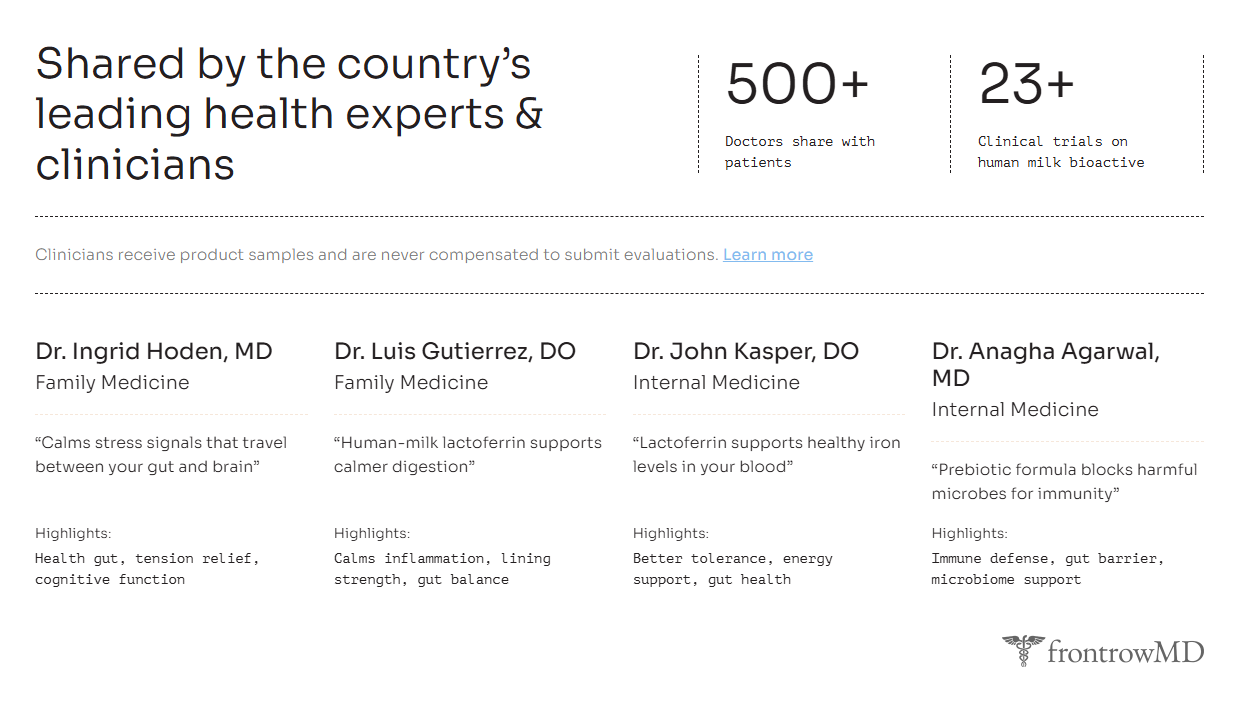
Task: Select Dr. Luis Gutierrez, DO name
Action: 454,351
